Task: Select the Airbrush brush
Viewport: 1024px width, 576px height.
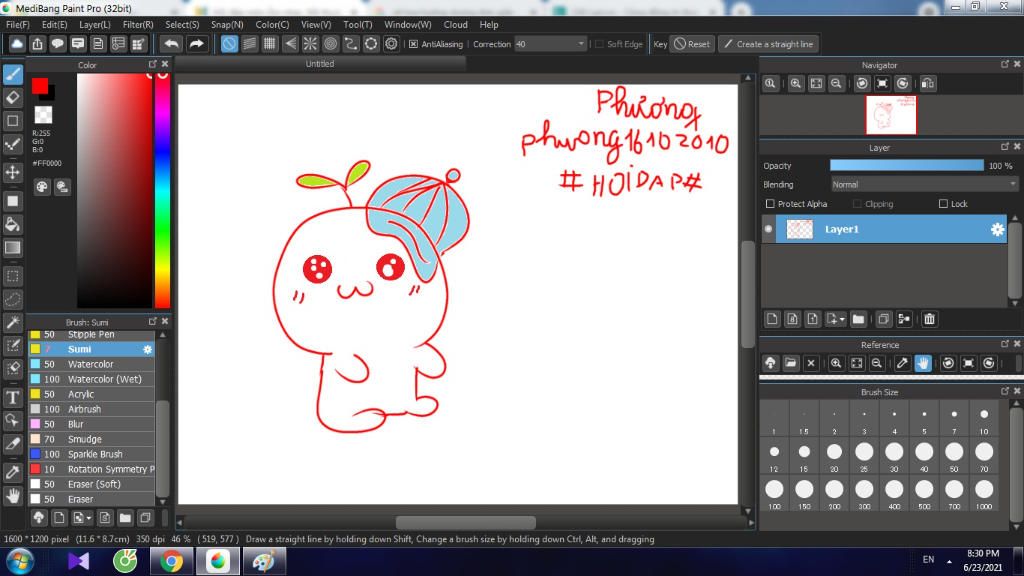Action: (x=92, y=409)
